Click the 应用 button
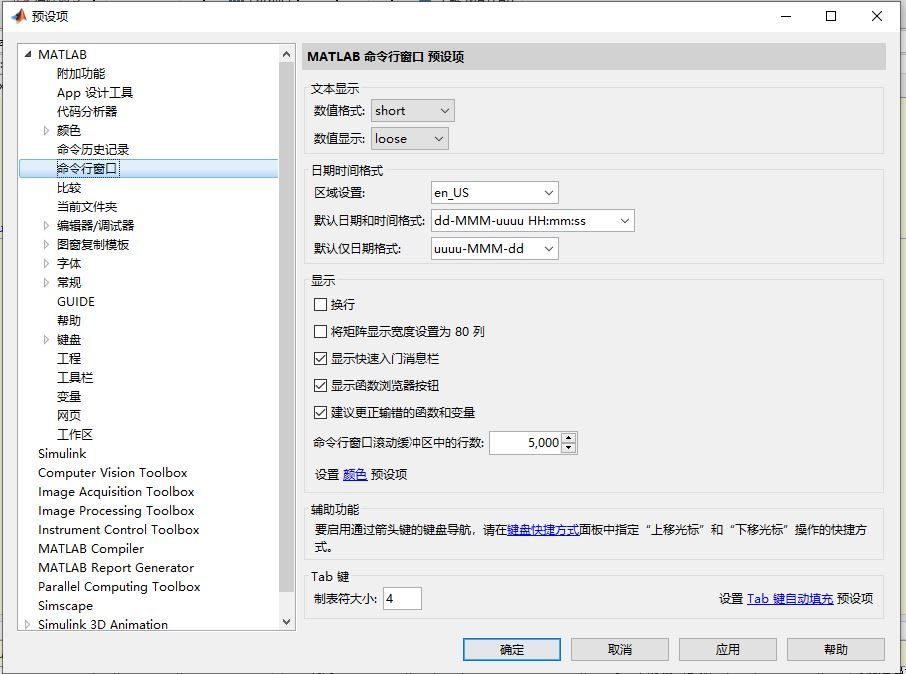The image size is (906, 674). click(x=727, y=649)
